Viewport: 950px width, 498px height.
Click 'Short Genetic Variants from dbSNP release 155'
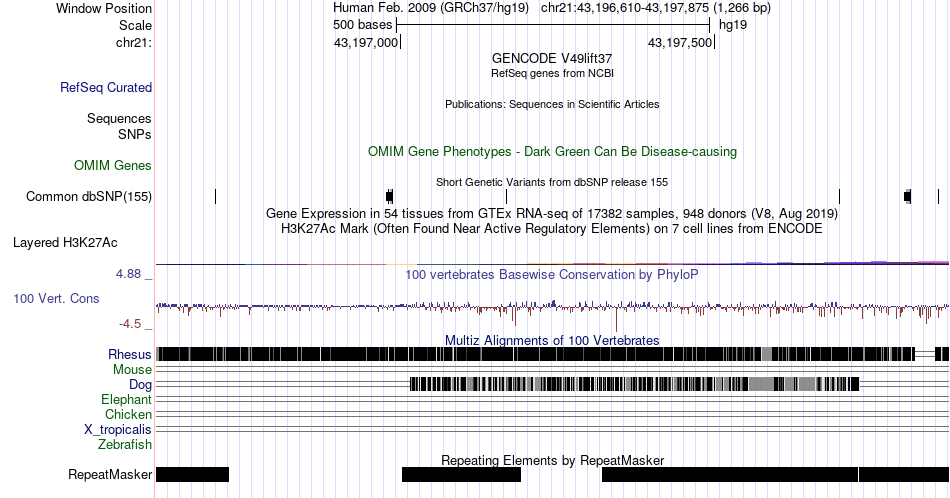click(552, 182)
